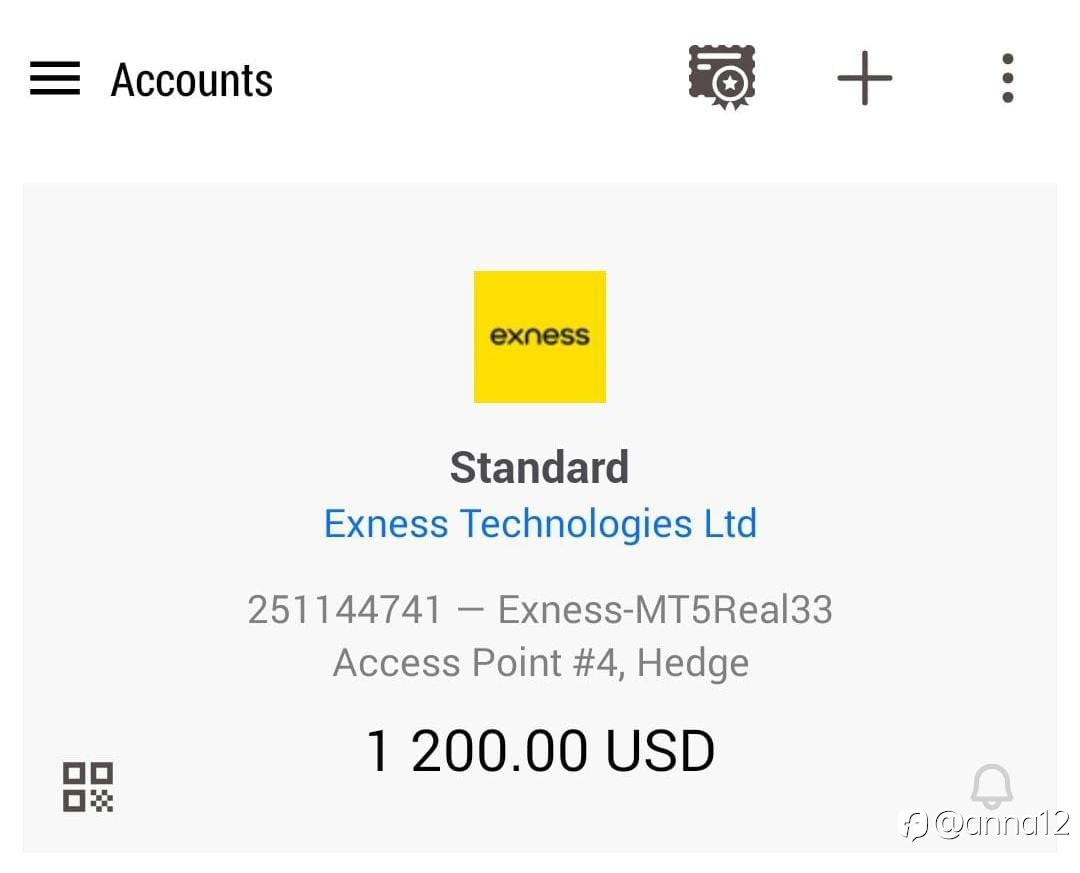Click account number 251144741

[344, 609]
